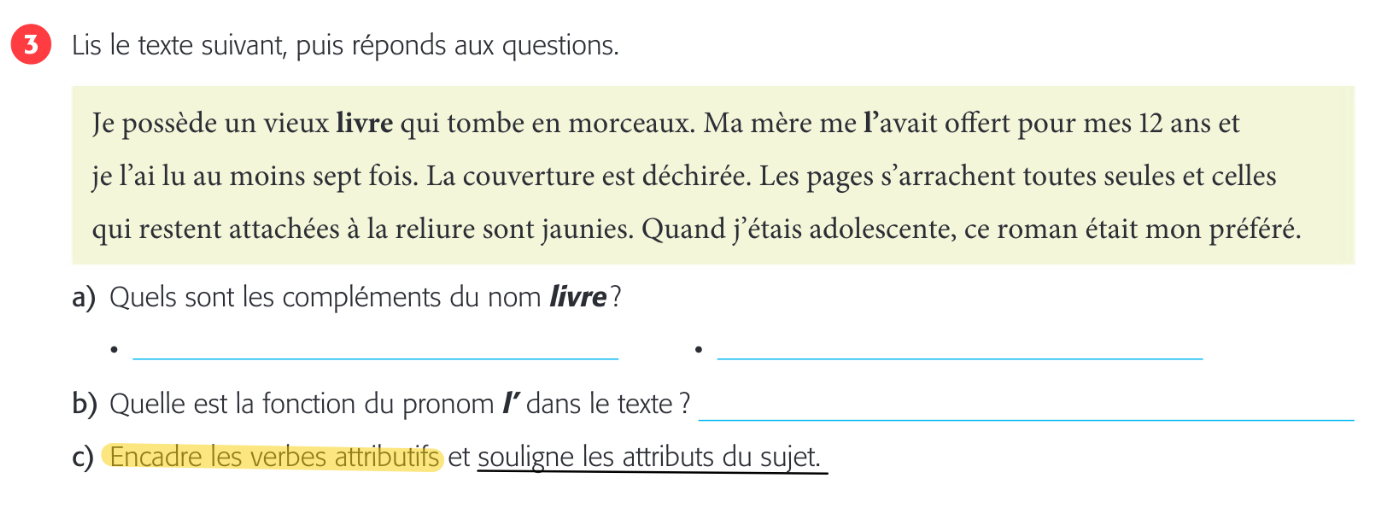Click the first answer blank under question a

375,350
